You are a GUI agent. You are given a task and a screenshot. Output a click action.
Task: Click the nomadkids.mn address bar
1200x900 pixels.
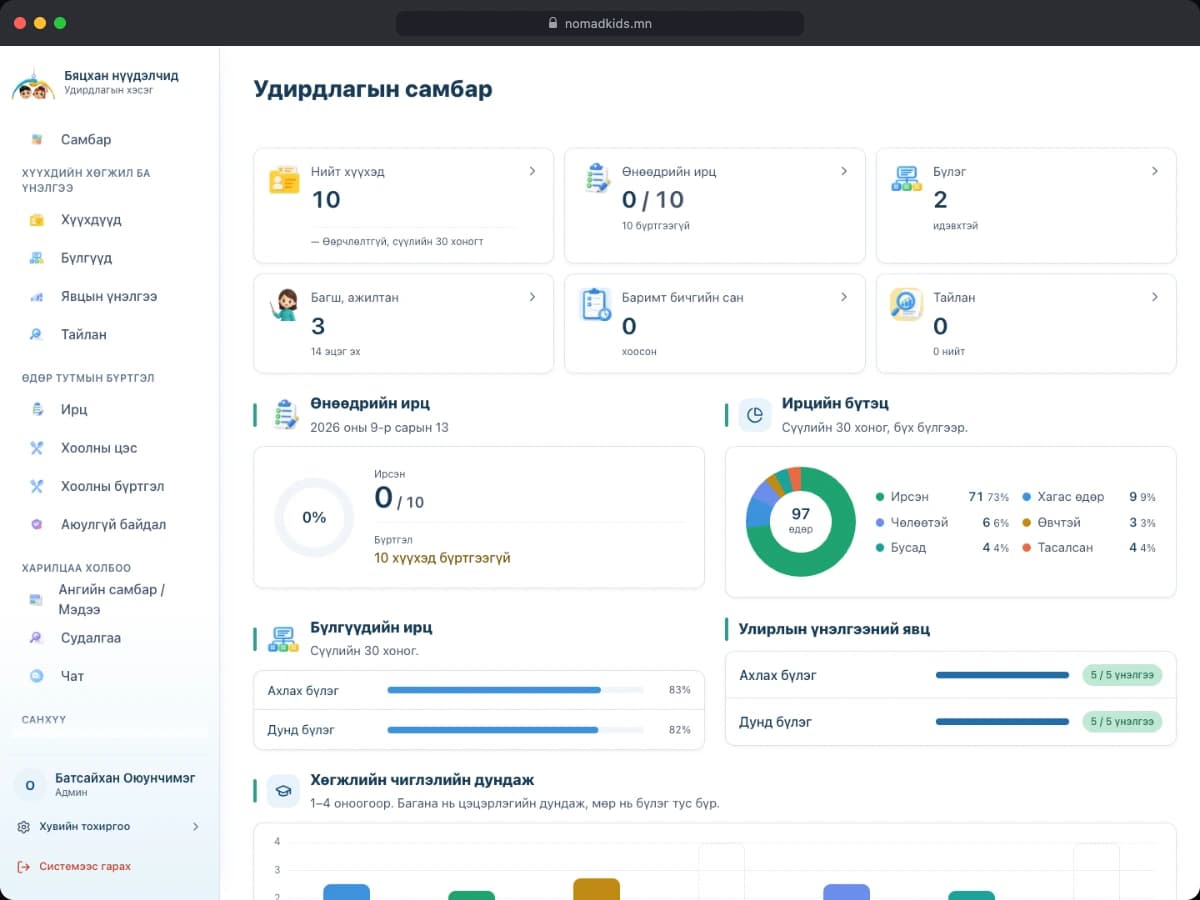600,23
